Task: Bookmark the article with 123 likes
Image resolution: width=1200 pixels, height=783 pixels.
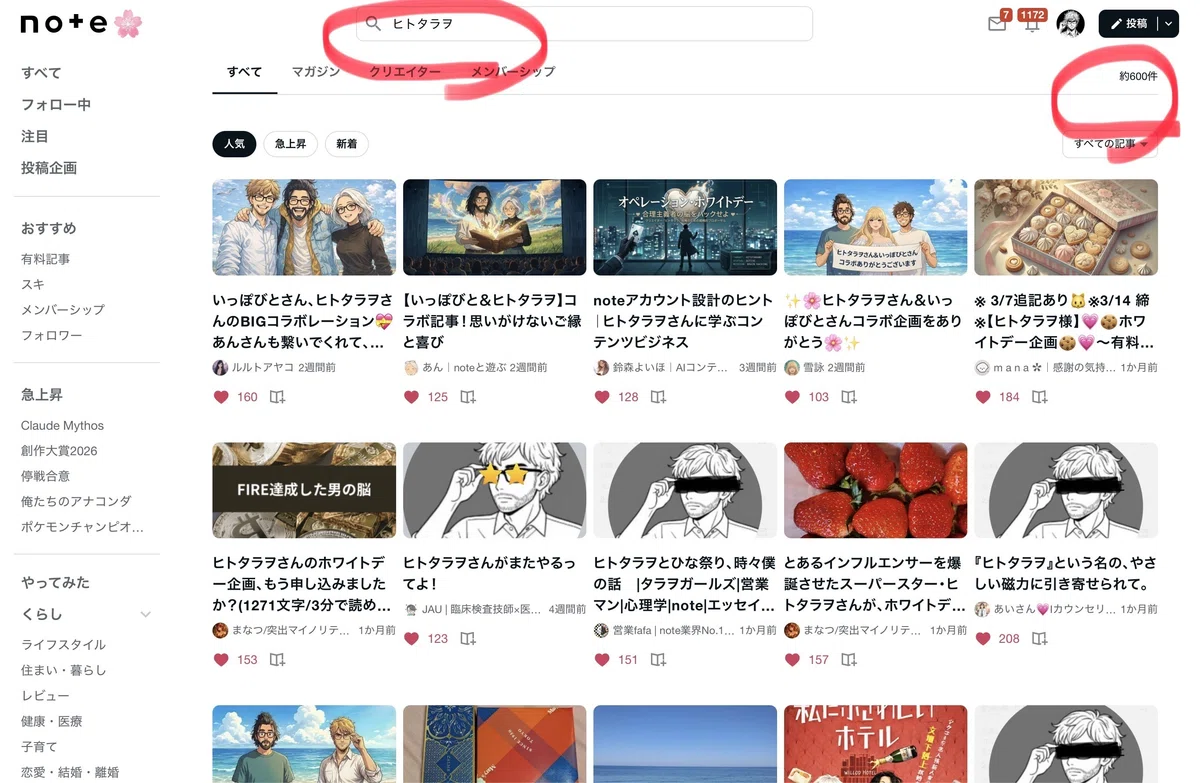Action: tap(467, 638)
